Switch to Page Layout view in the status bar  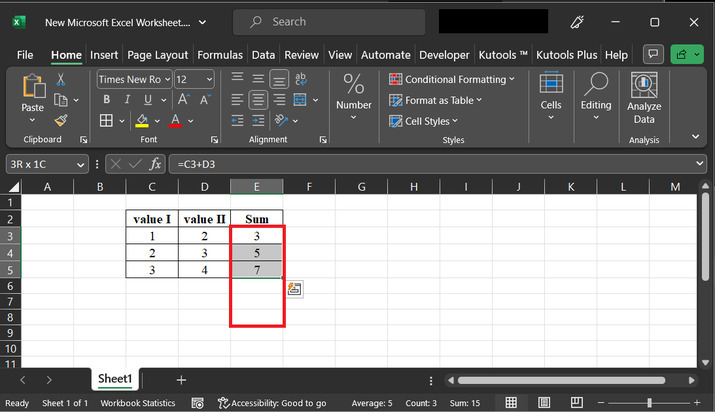[544, 402]
